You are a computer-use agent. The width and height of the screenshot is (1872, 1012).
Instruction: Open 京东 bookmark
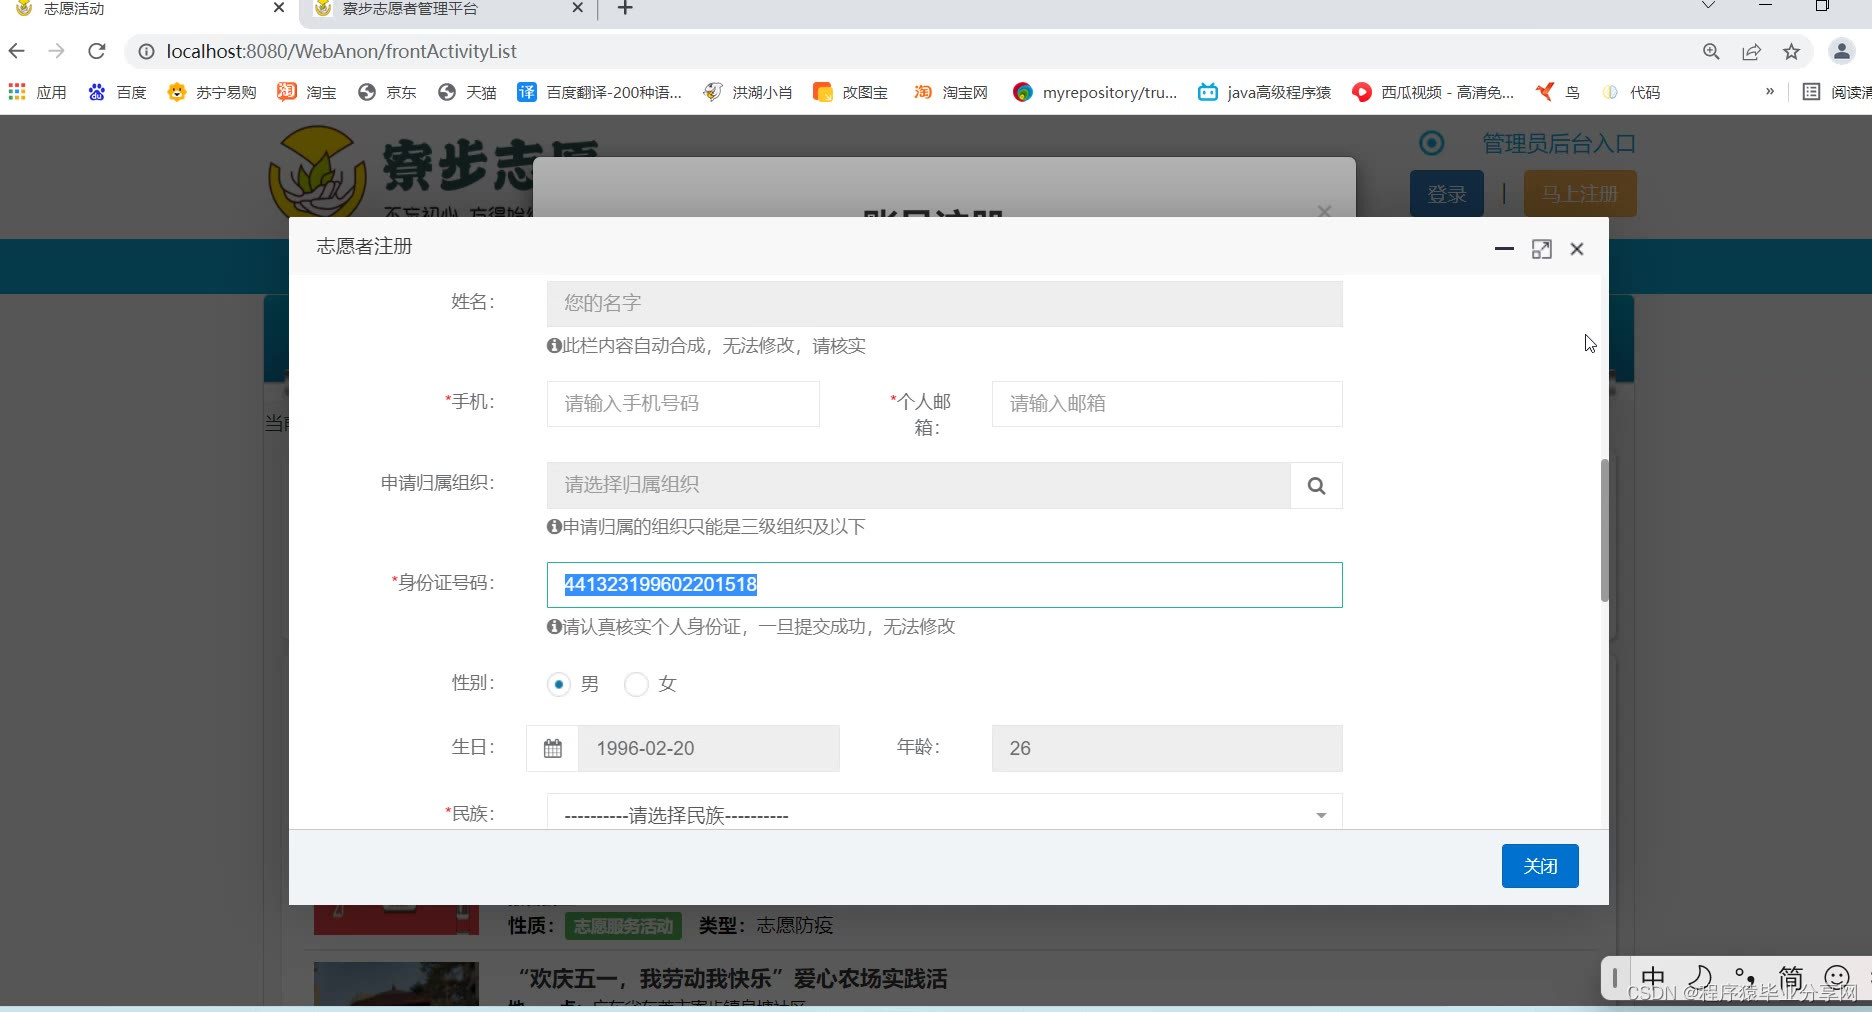click(x=387, y=92)
